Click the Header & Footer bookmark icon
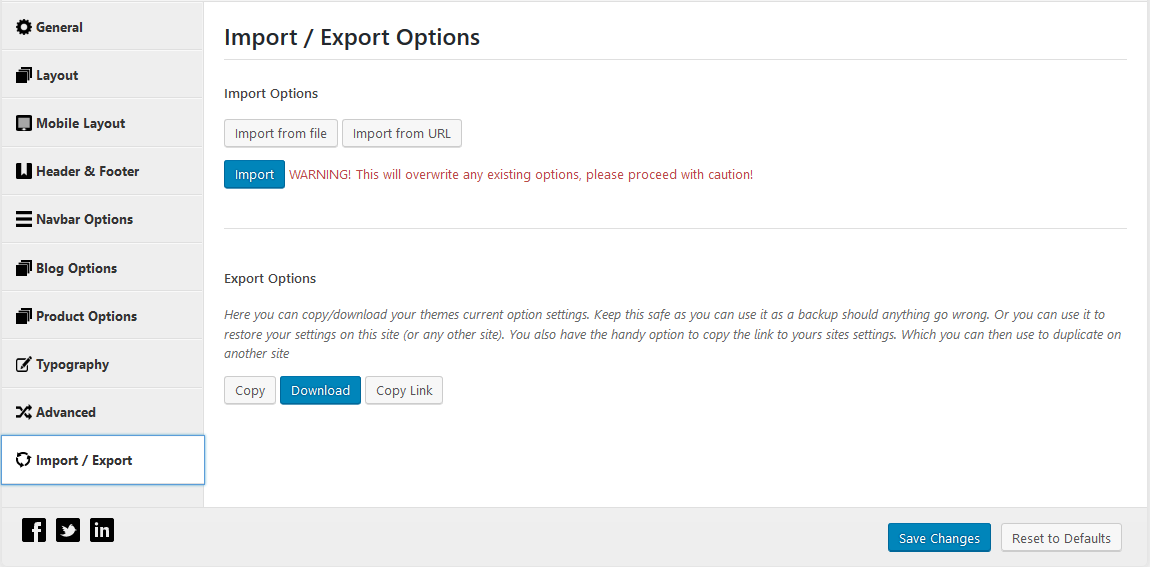 click(23, 171)
